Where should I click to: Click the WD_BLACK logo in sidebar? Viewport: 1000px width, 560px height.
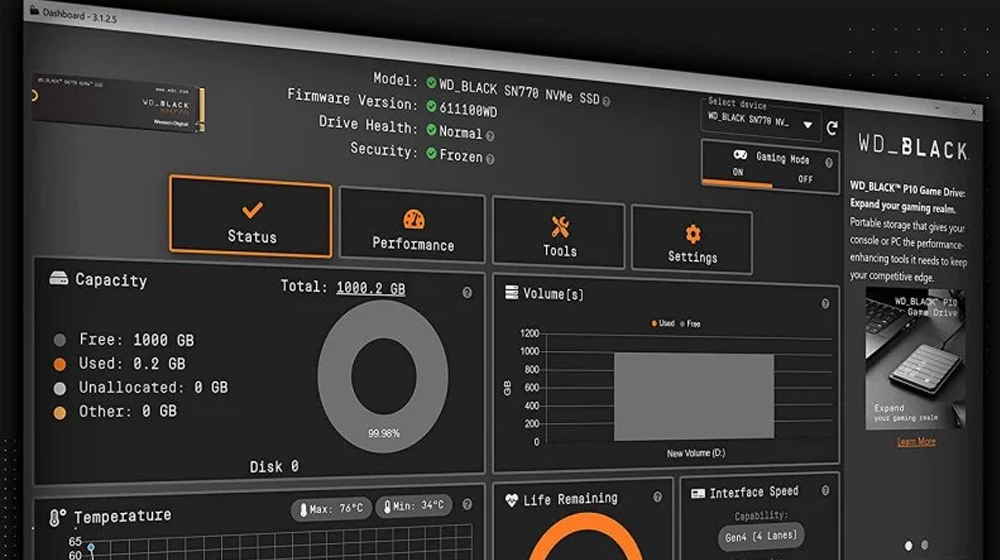point(913,147)
